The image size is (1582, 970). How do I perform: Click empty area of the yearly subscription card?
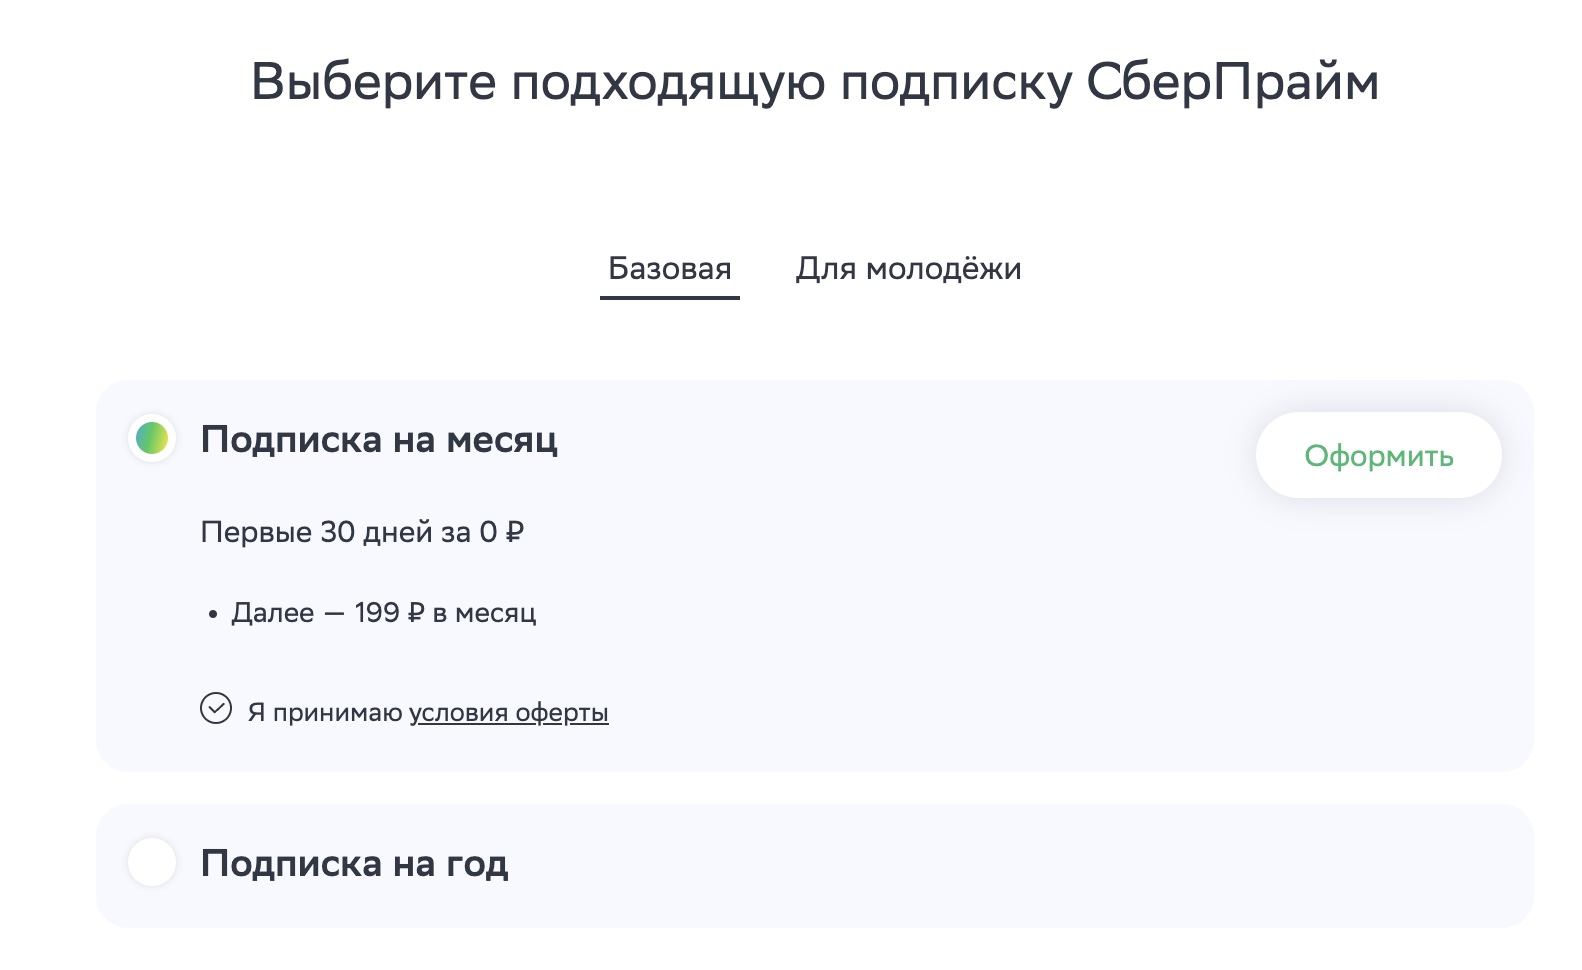point(1000,866)
